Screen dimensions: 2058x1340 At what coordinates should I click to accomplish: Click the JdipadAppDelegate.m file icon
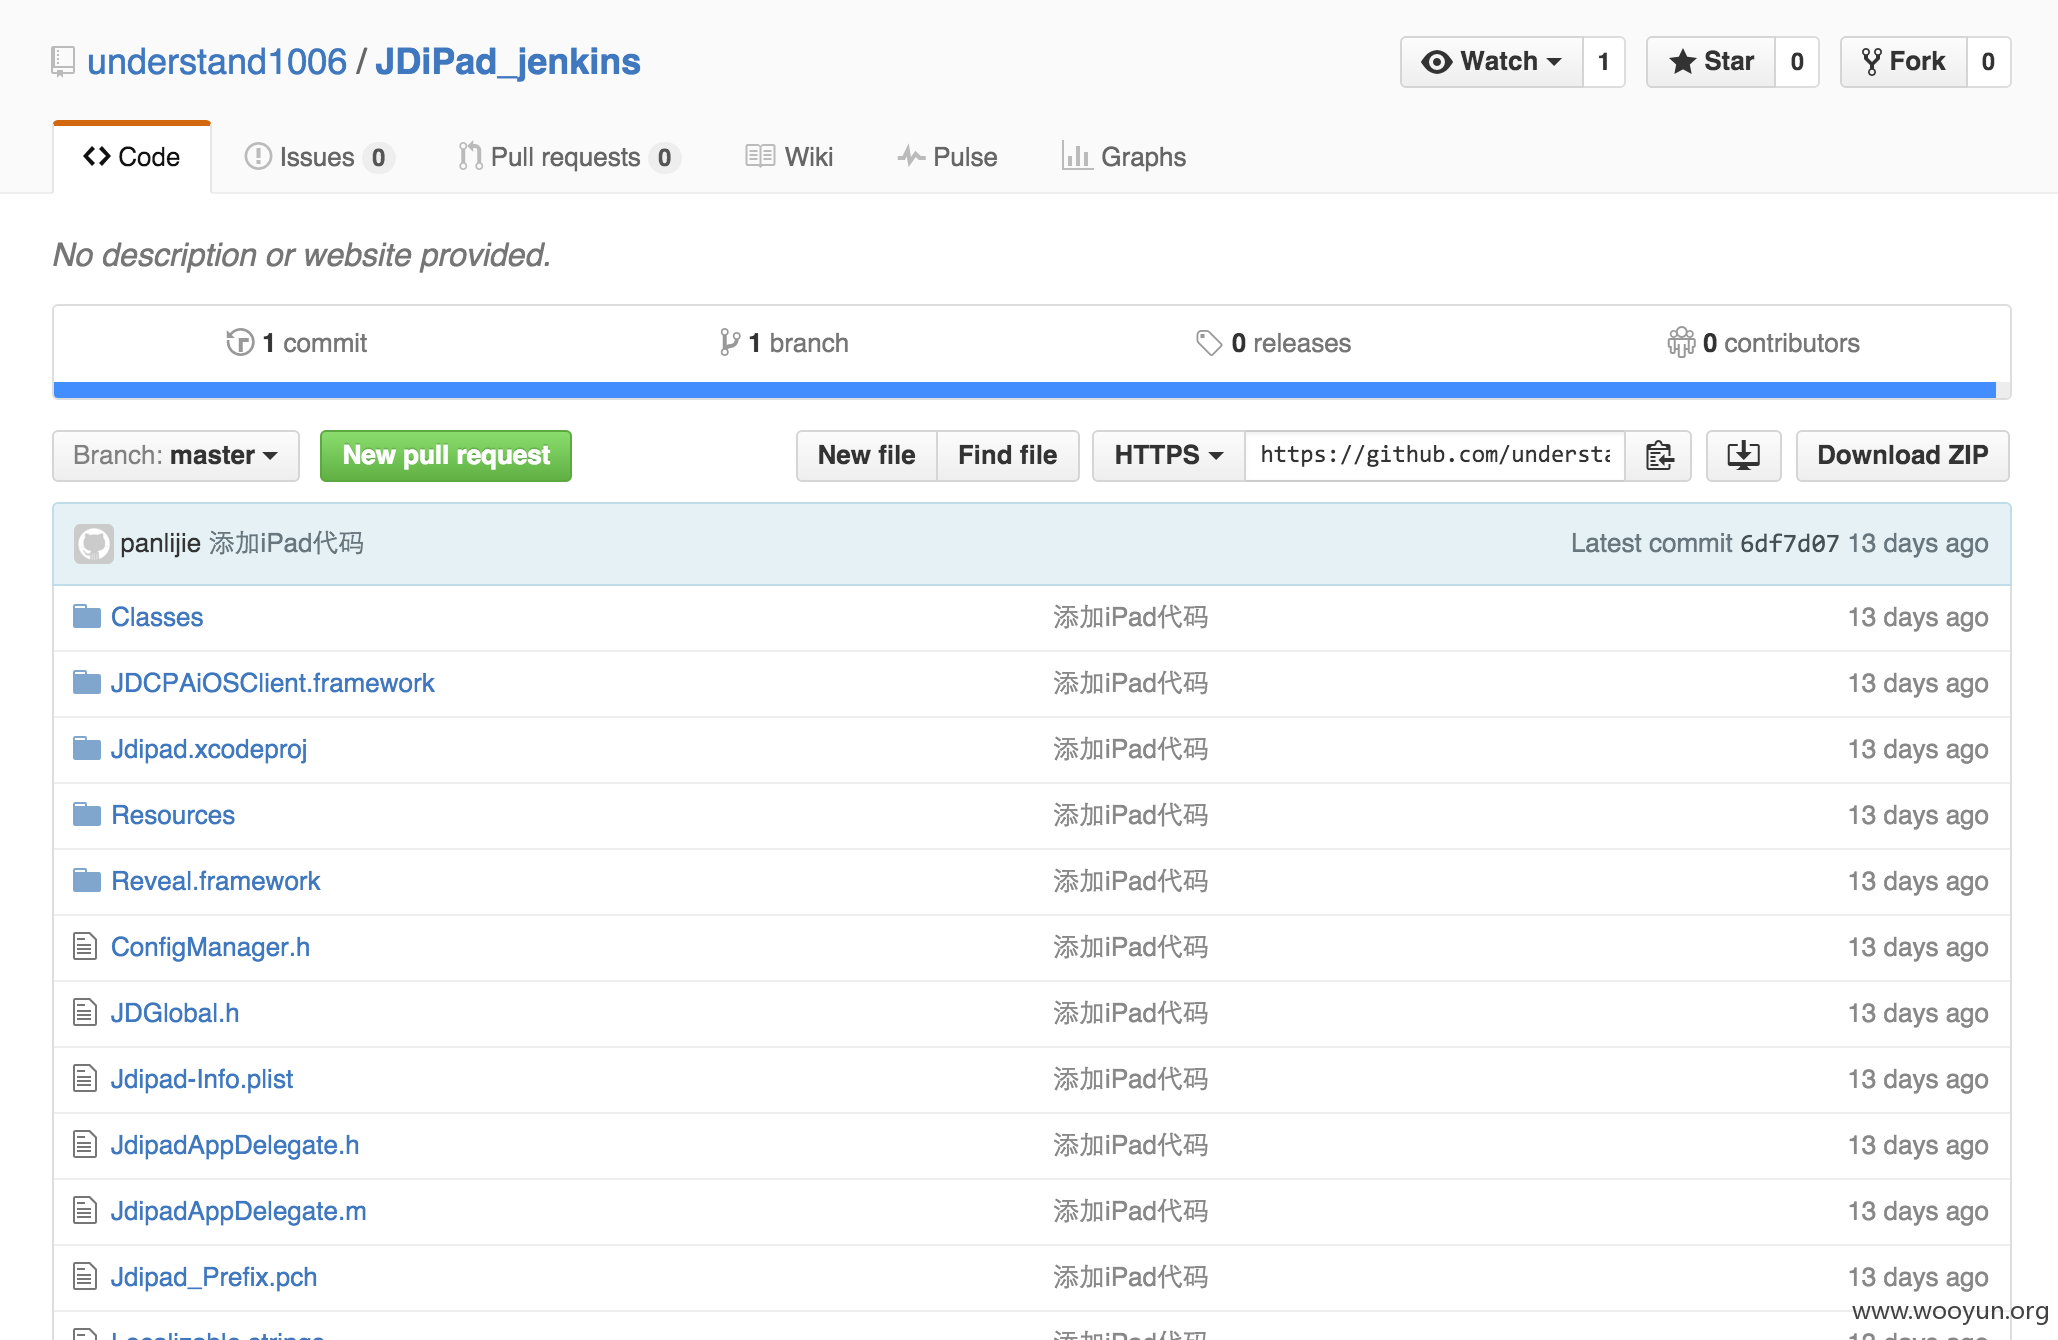tap(85, 1210)
